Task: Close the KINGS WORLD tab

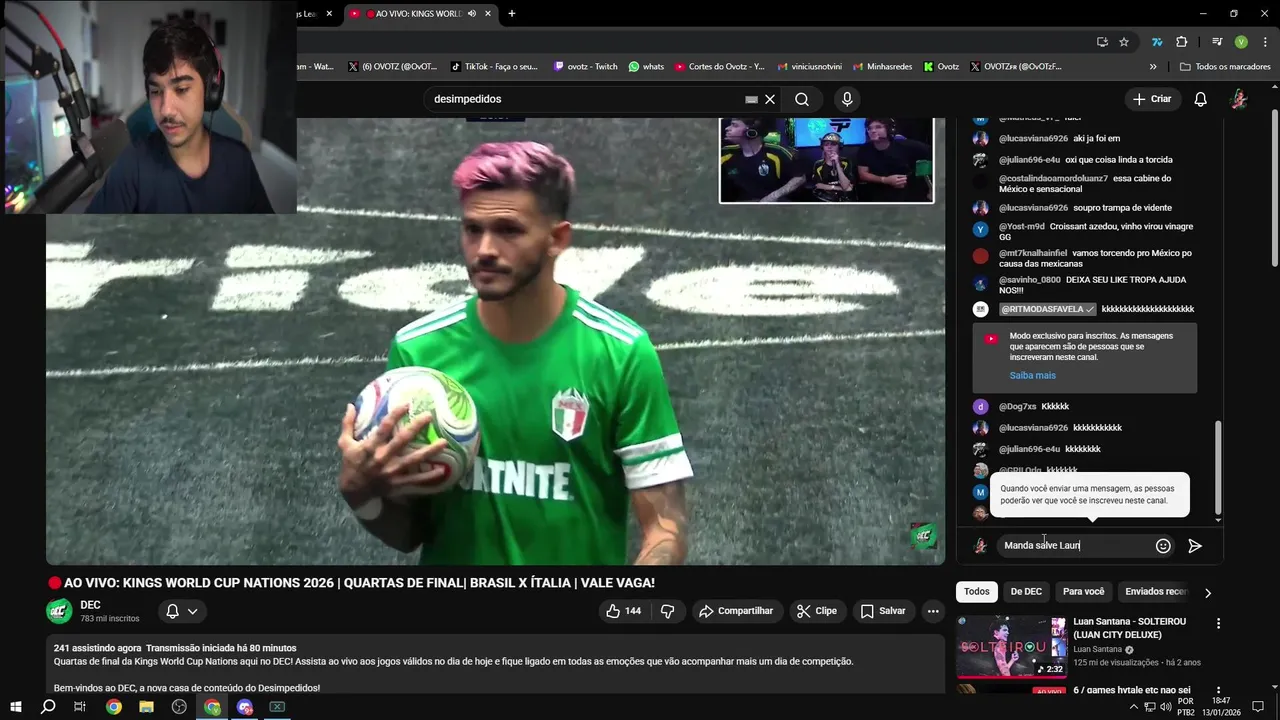Action: 488,14
